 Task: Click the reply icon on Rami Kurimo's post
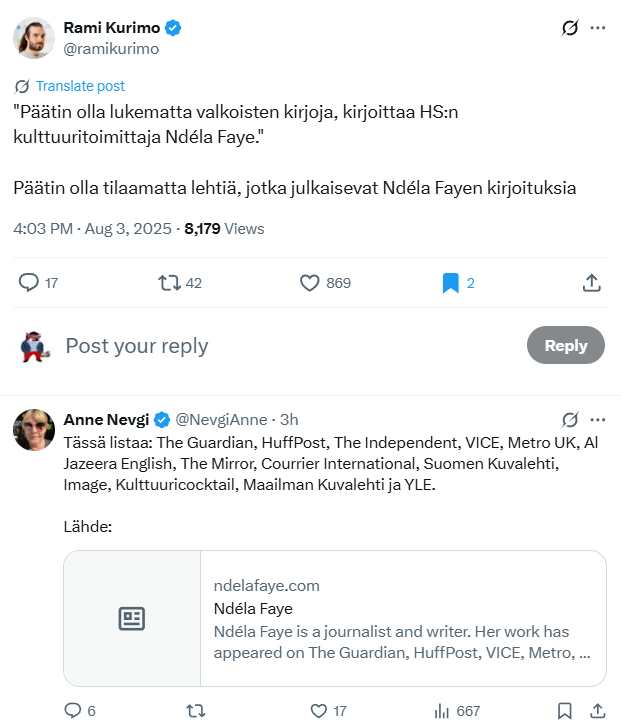[x=29, y=283]
